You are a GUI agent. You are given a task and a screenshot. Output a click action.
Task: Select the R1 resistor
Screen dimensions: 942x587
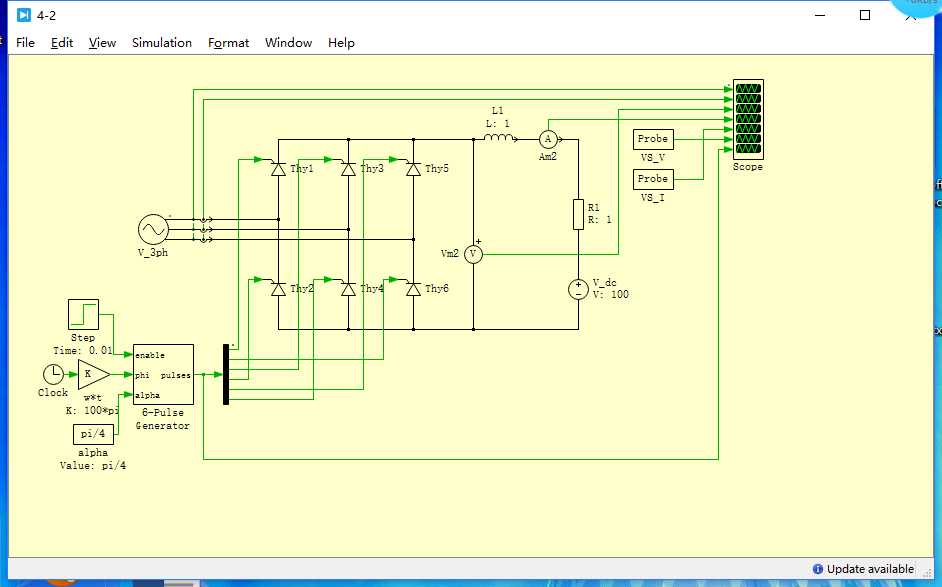point(579,214)
